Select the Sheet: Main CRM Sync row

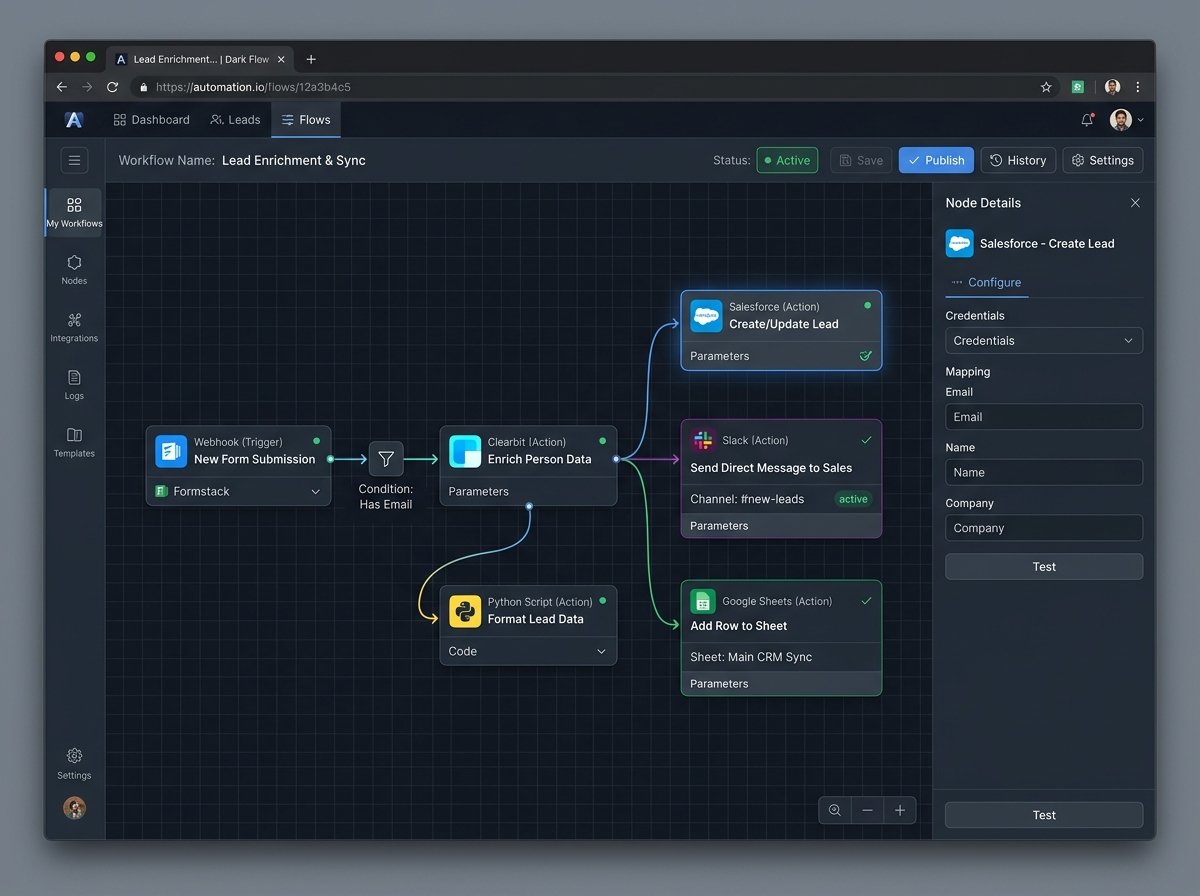[x=781, y=657]
